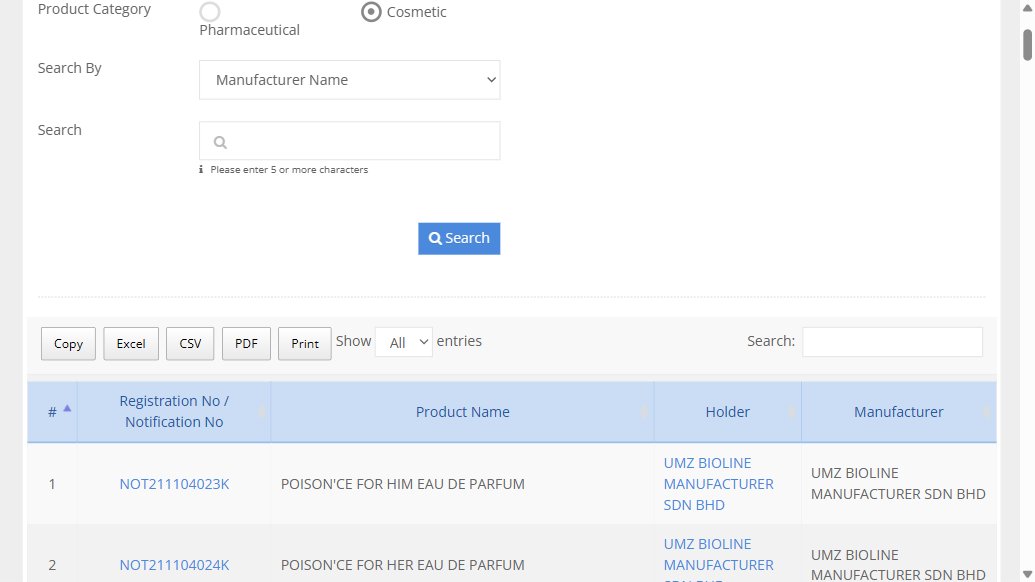This screenshot has width=1035, height=582.
Task: Click the info icon beside character hint
Action: pyautogui.click(x=201, y=170)
